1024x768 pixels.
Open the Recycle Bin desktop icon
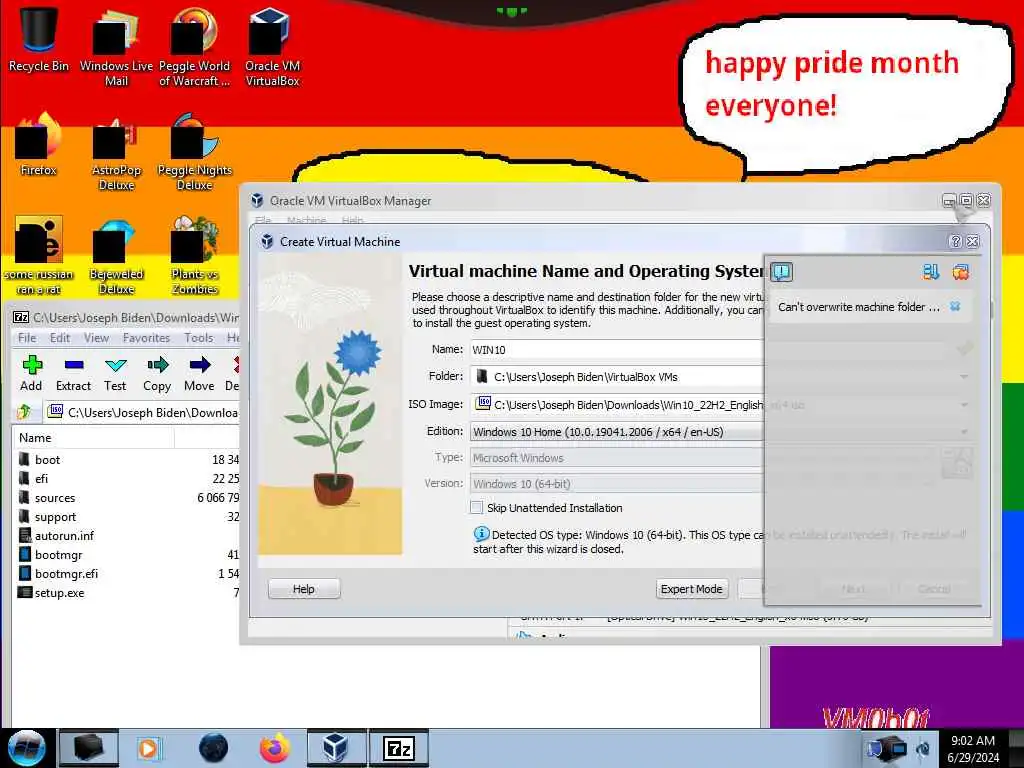click(39, 39)
